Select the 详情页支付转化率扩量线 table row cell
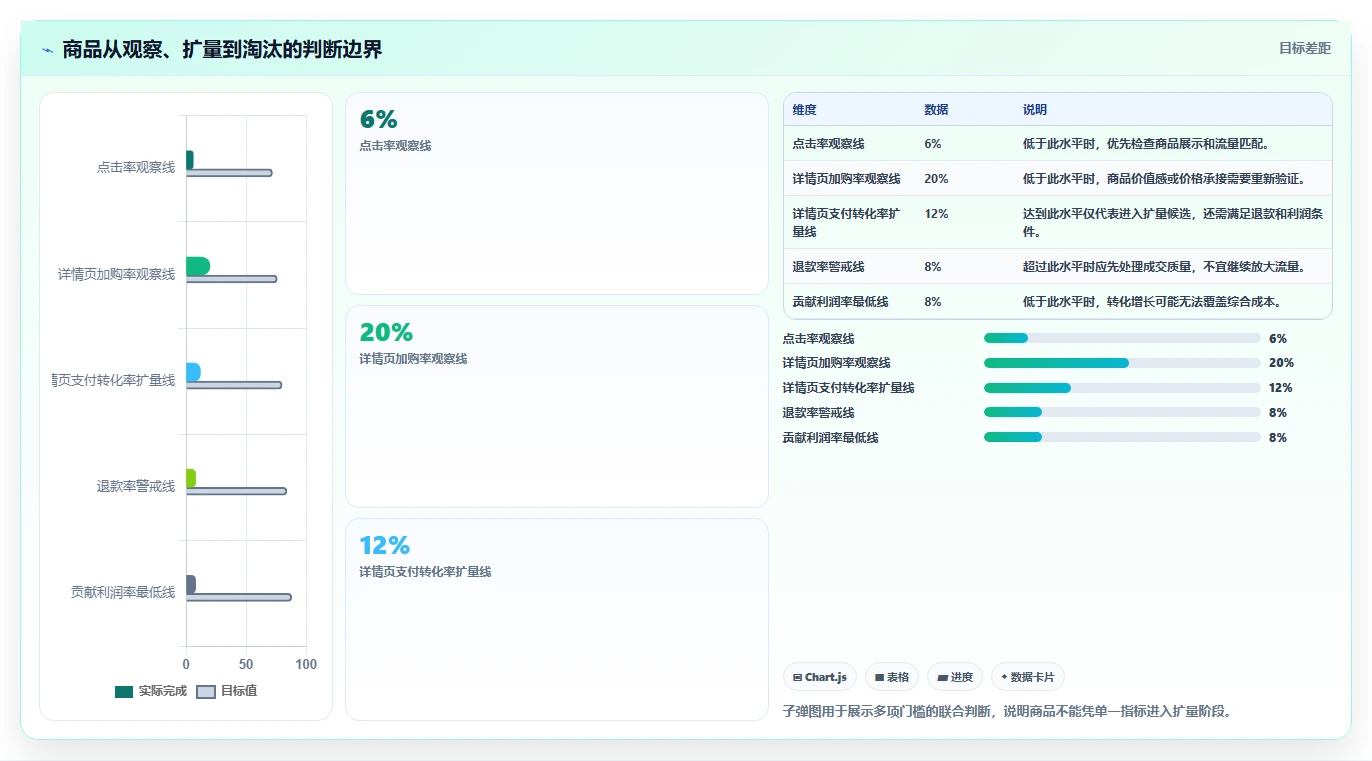Viewport: 1372px width, 761px height. coord(847,222)
